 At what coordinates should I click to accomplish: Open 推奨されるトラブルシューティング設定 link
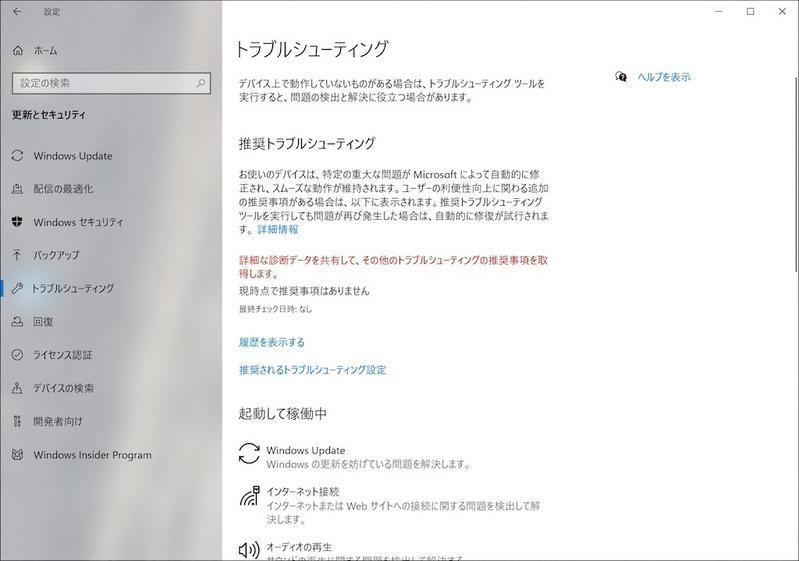tap(312, 369)
